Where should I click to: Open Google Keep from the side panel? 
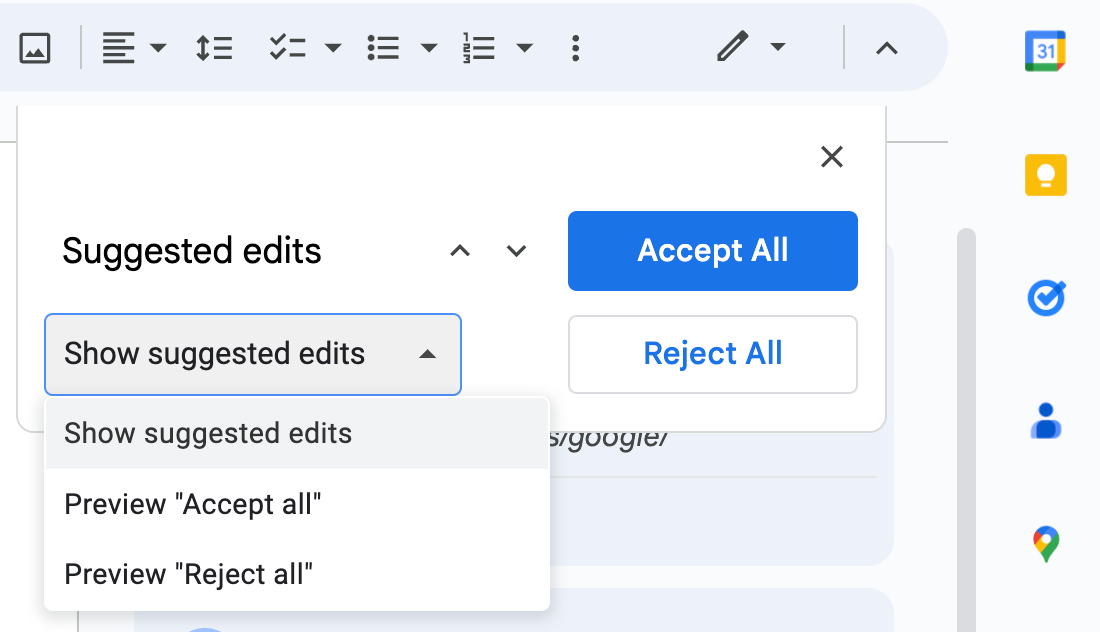pos(1045,175)
